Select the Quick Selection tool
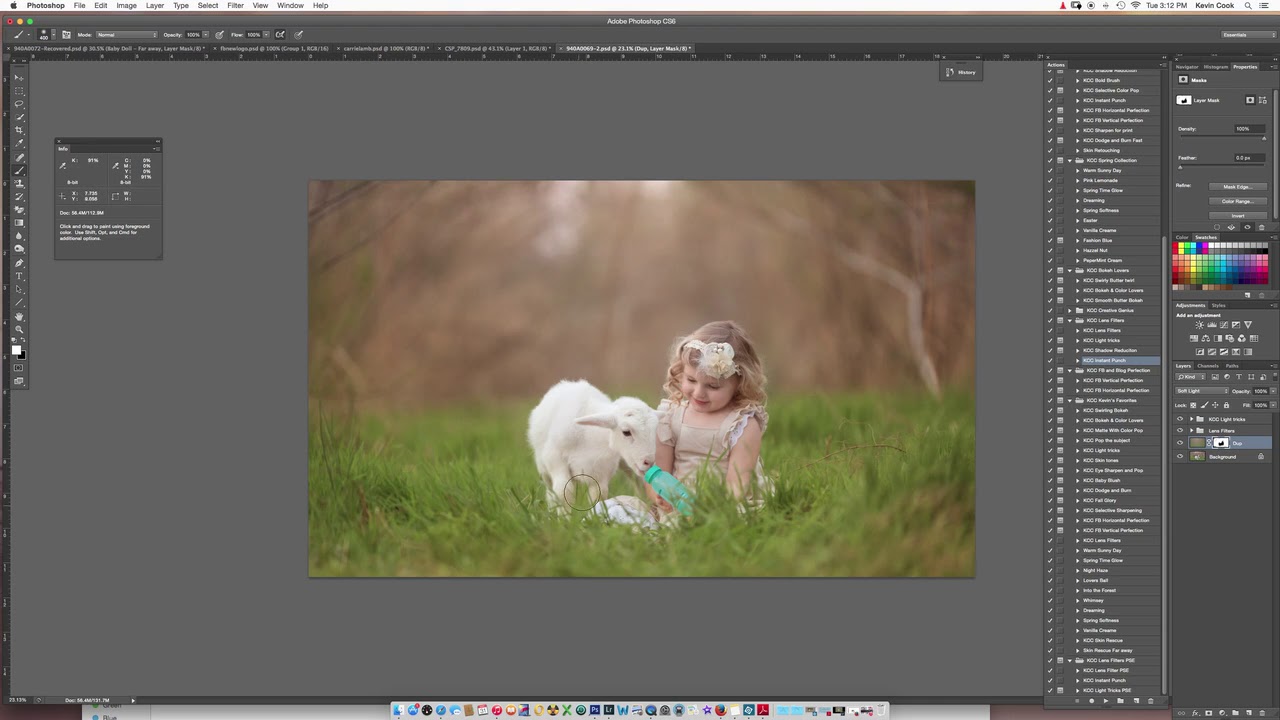The image size is (1280, 720). click(18, 117)
